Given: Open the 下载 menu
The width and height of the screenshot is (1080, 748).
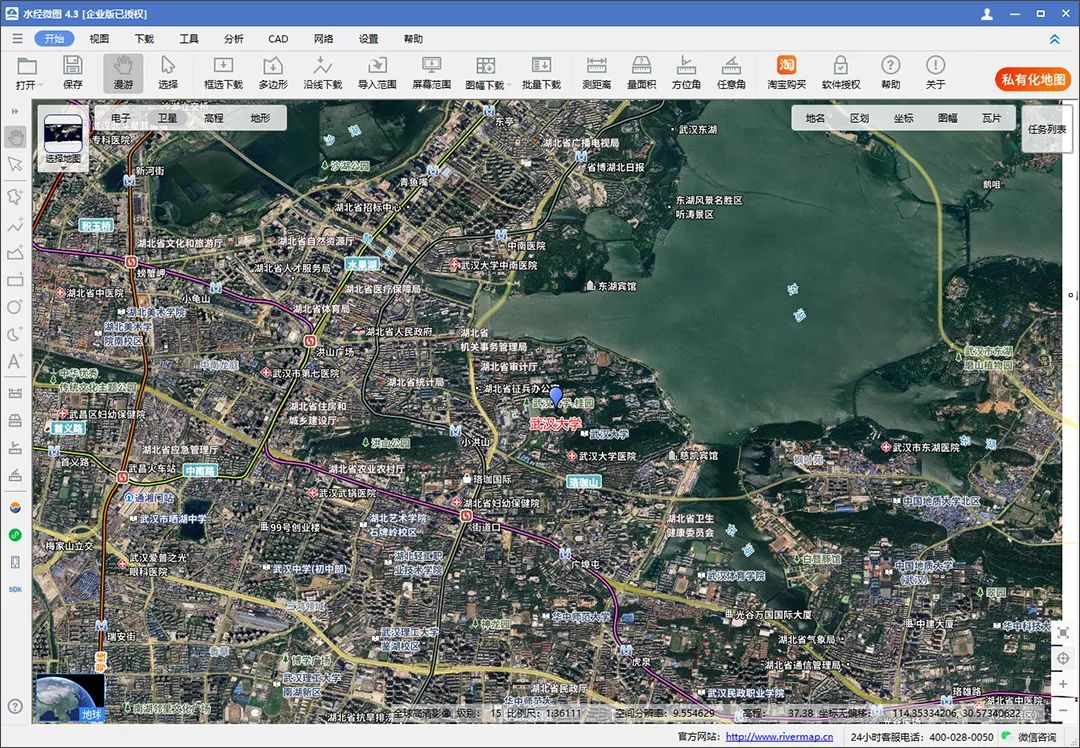Looking at the screenshot, I should click(144, 39).
